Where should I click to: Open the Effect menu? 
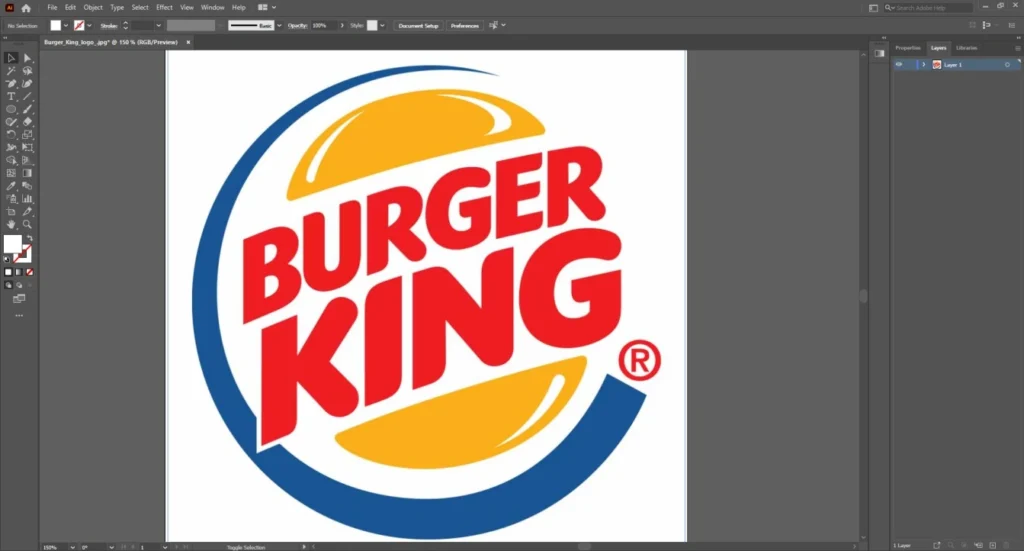164,8
